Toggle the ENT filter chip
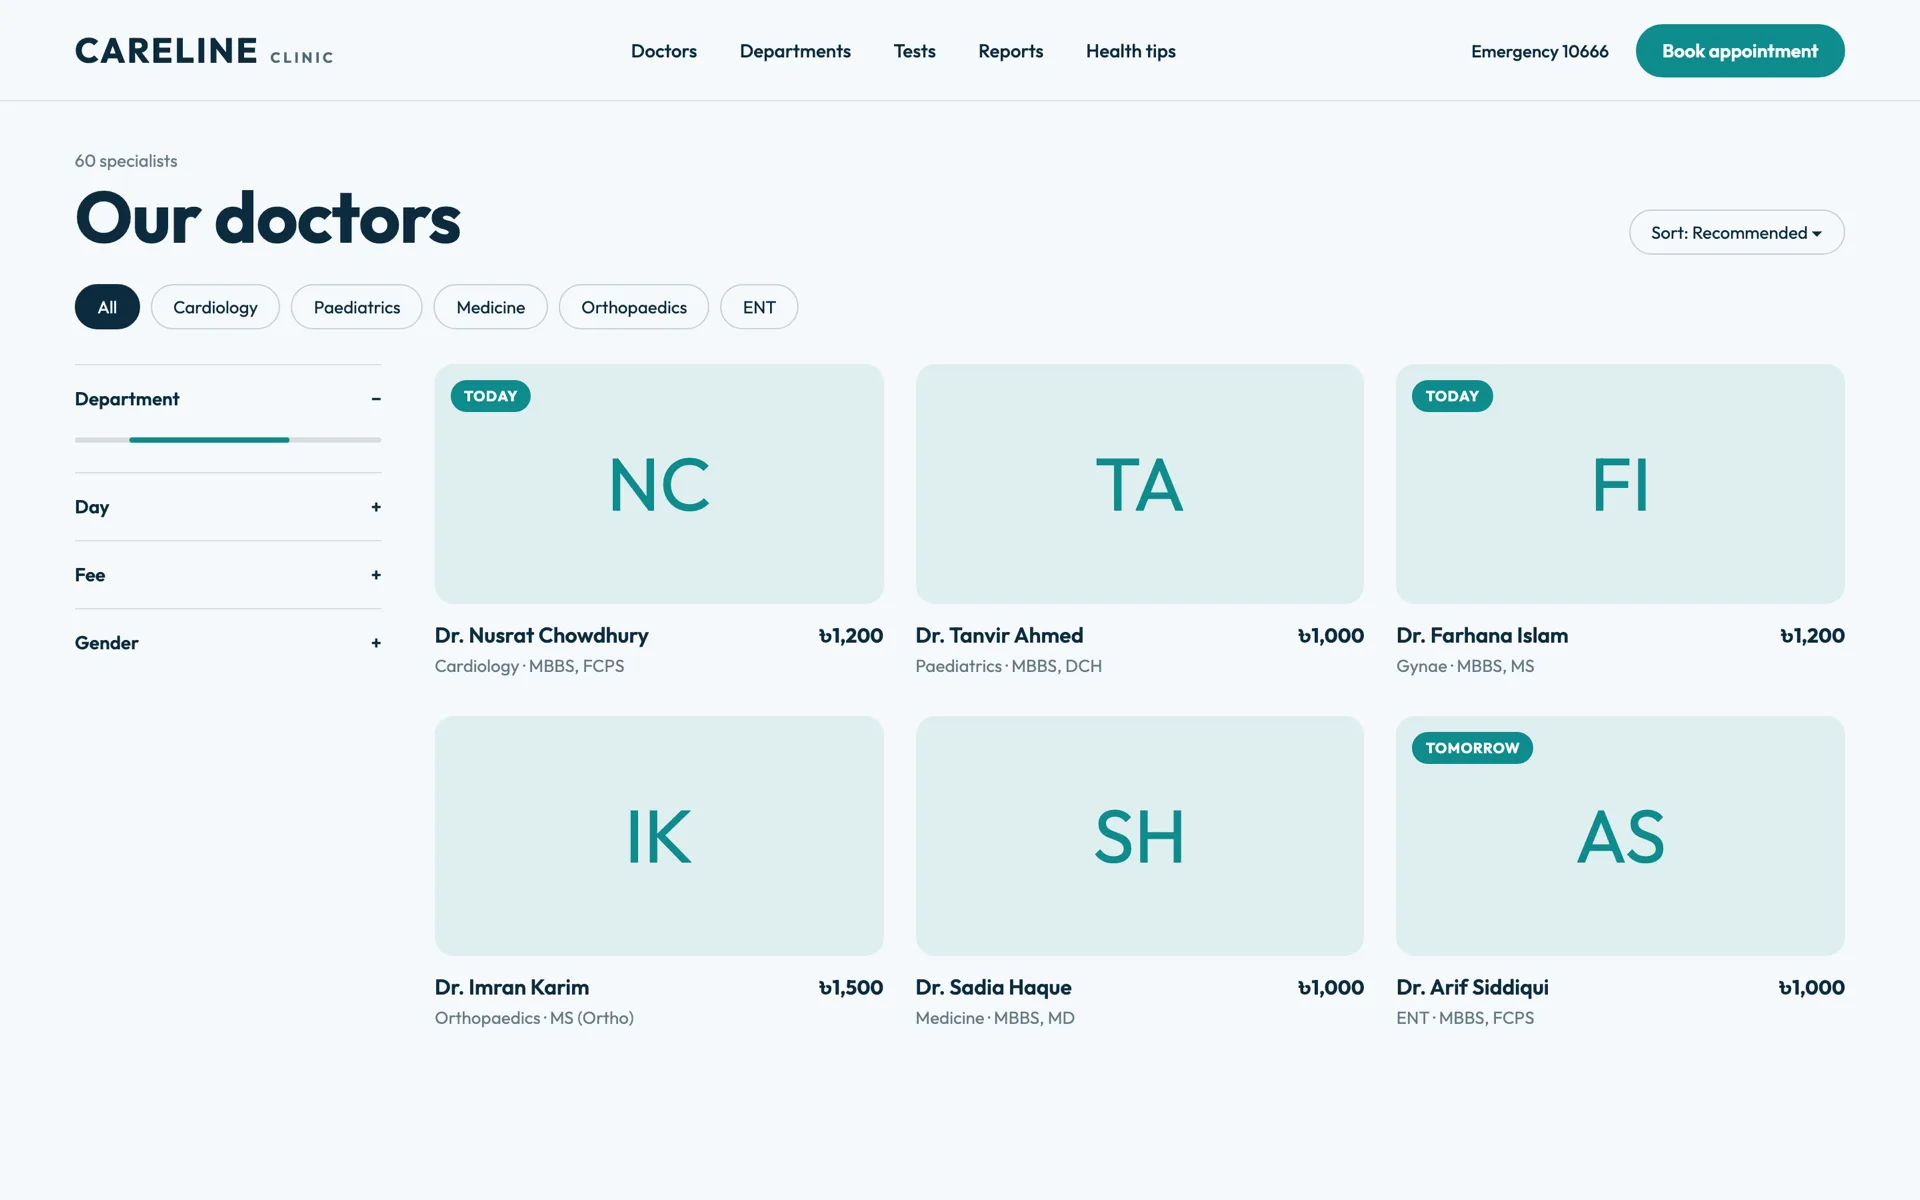Viewport: 1920px width, 1200px height. click(x=759, y=307)
